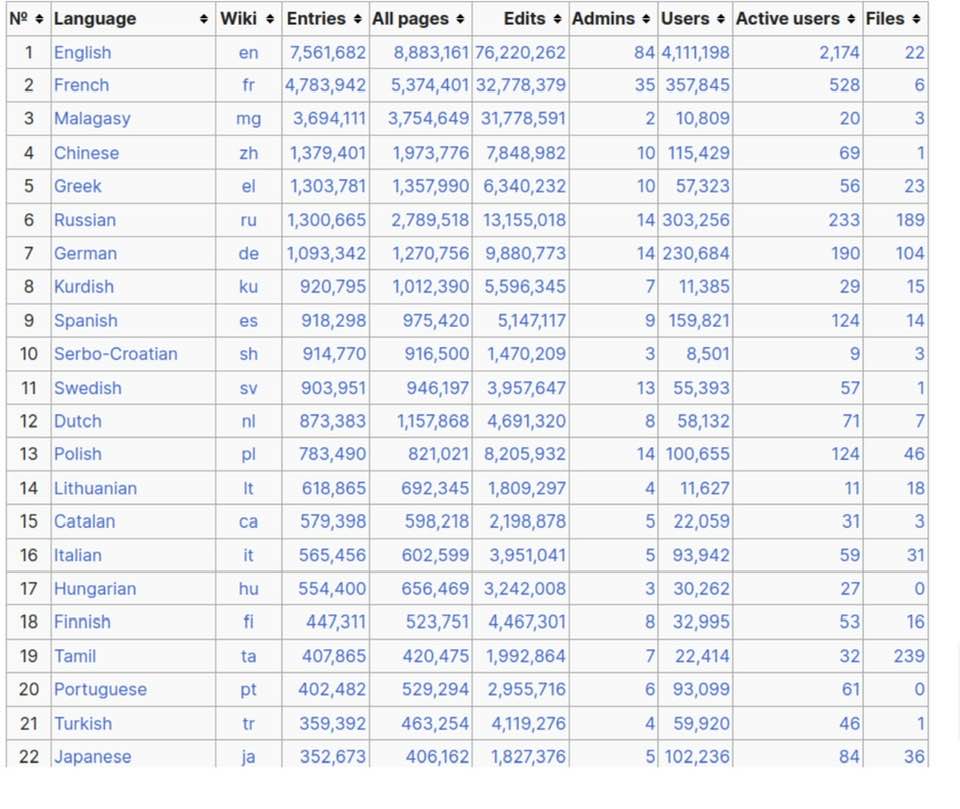Sort by Language column sort arrows

[x=204, y=19]
